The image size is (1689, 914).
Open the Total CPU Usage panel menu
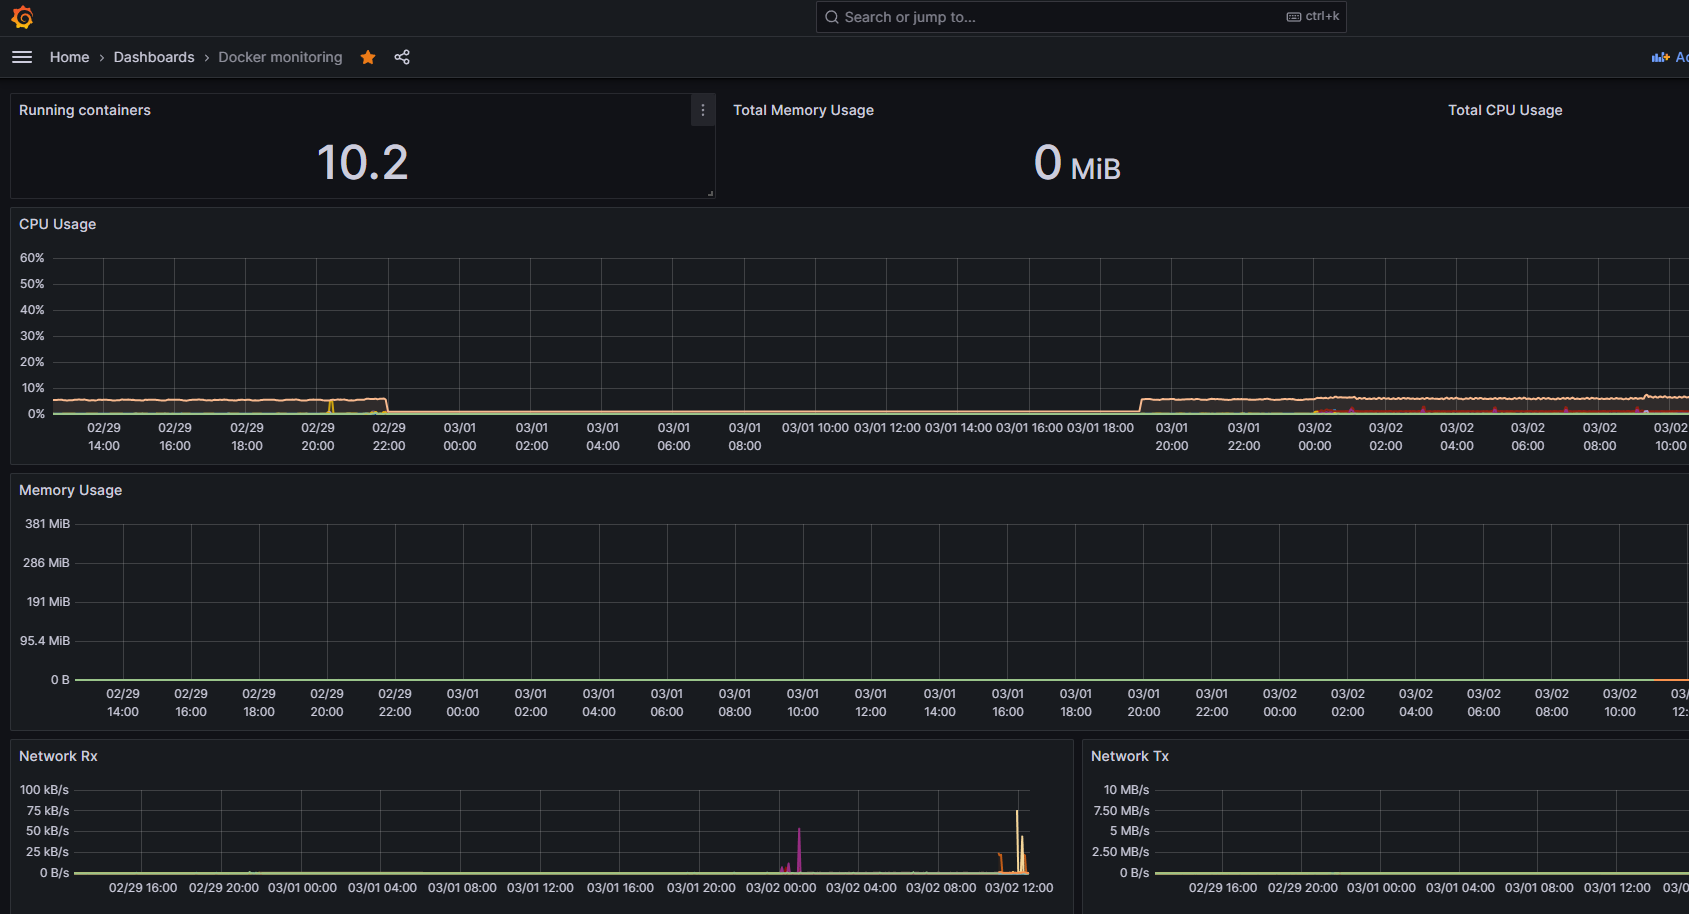click(1505, 110)
